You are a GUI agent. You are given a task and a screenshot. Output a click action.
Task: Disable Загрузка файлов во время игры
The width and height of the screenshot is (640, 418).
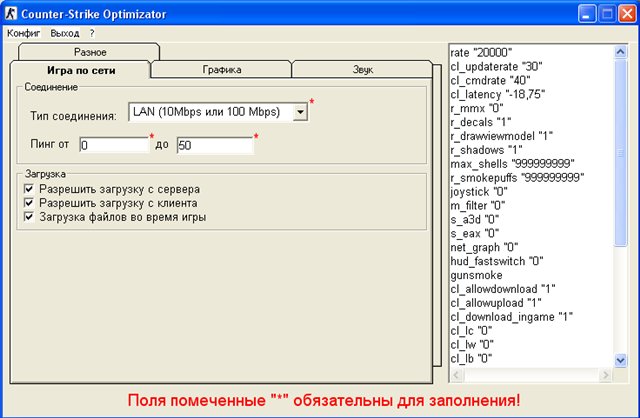(x=30, y=216)
